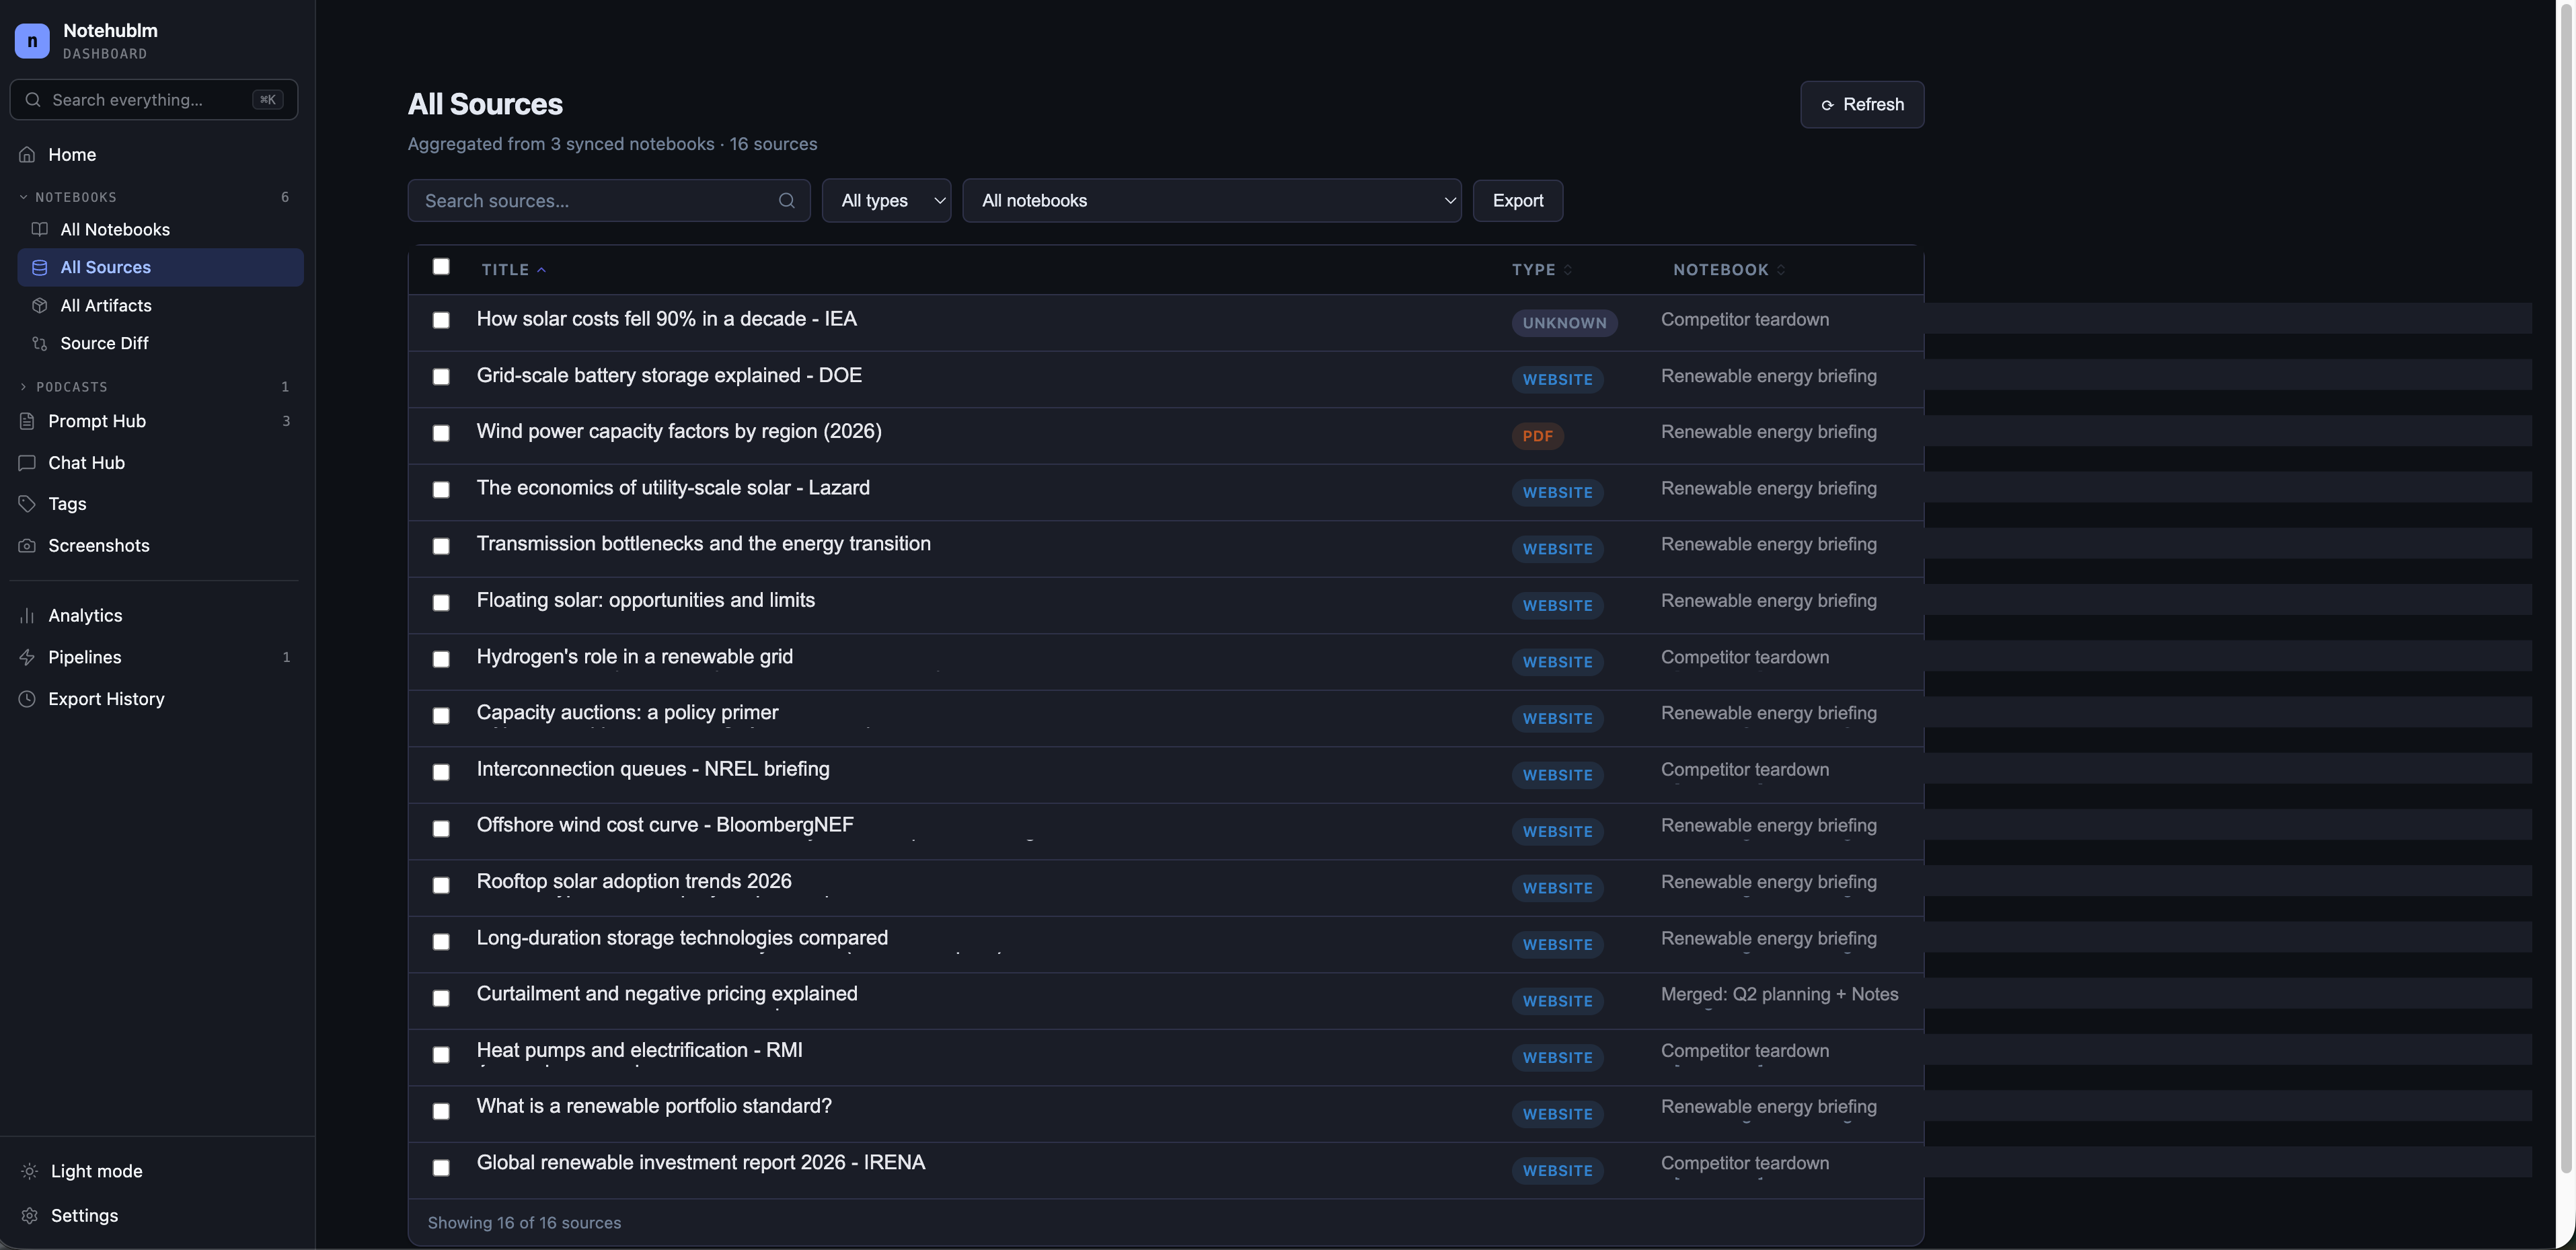Click the Search everything global search box
This screenshot has height=1250, width=2576.
coord(154,100)
